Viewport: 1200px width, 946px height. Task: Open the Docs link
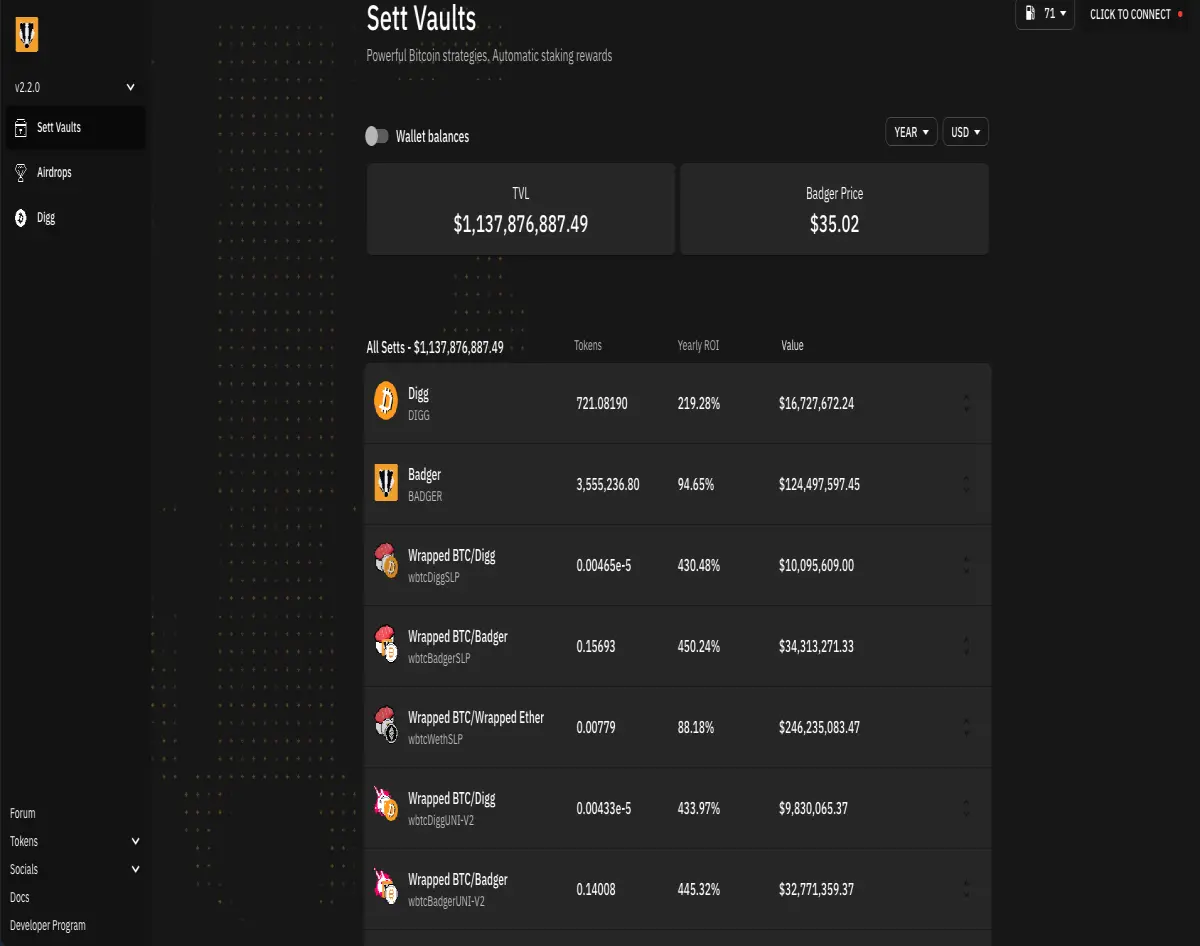click(20, 897)
